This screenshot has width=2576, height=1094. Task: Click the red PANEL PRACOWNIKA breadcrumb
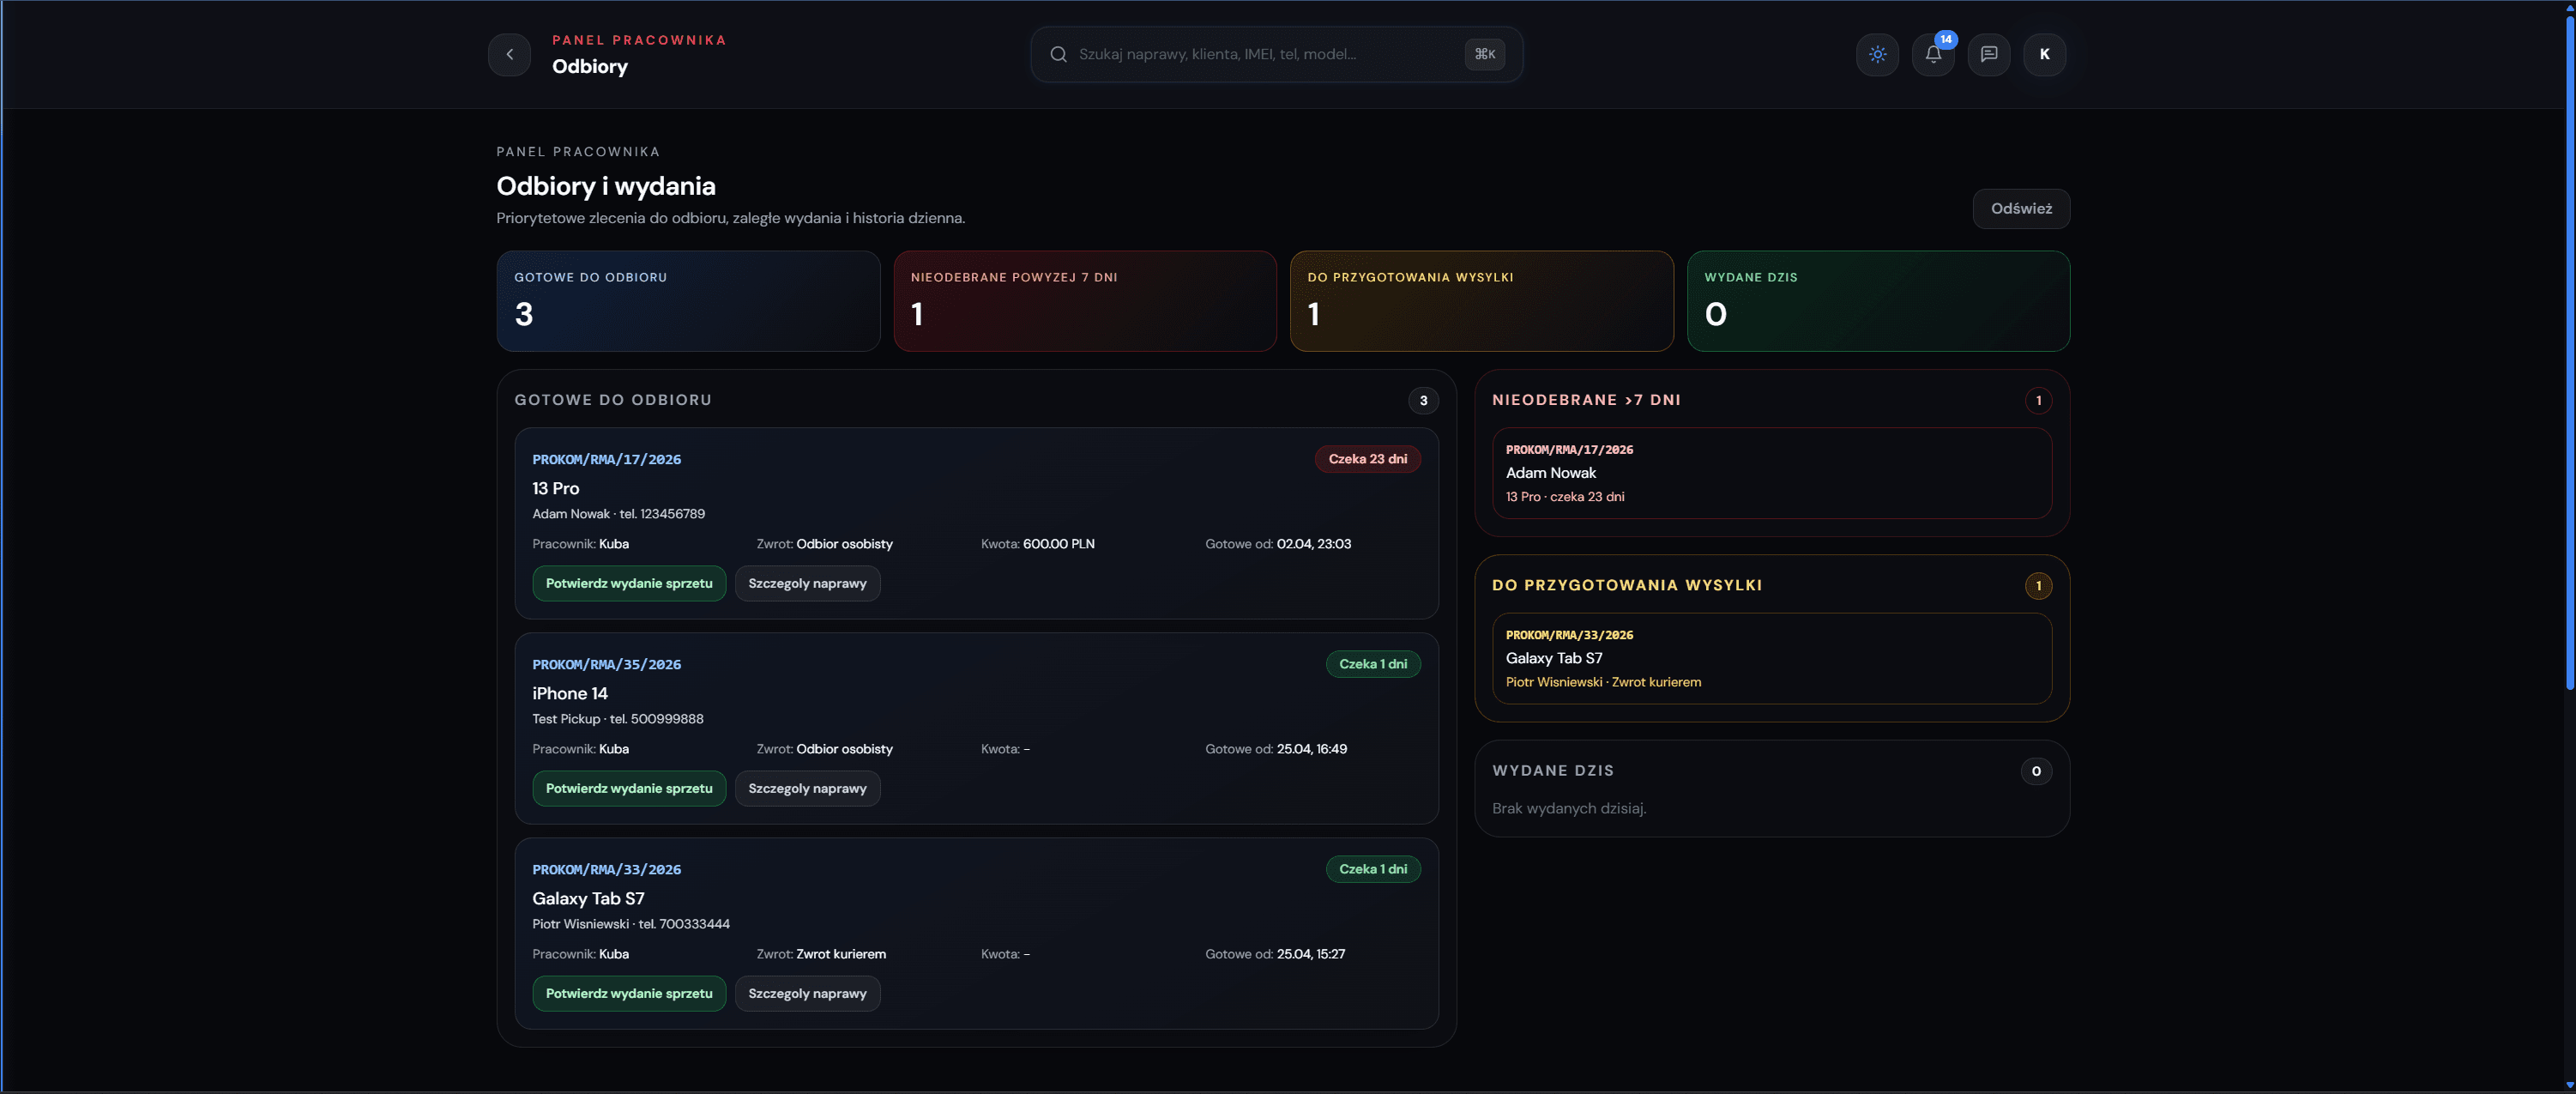coord(639,40)
